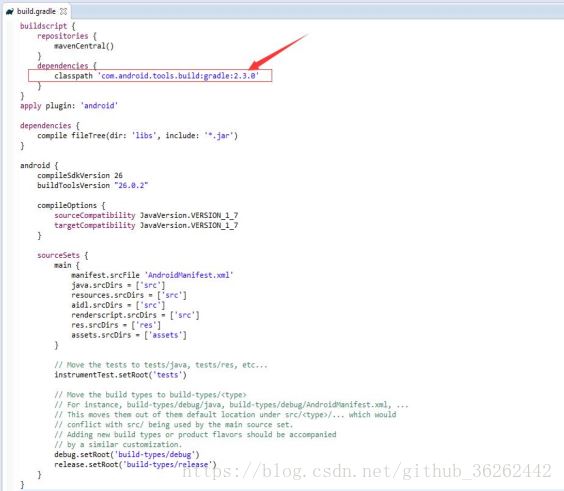Click the sourceSets block header
This screenshot has width=564, height=491.
coord(63,255)
